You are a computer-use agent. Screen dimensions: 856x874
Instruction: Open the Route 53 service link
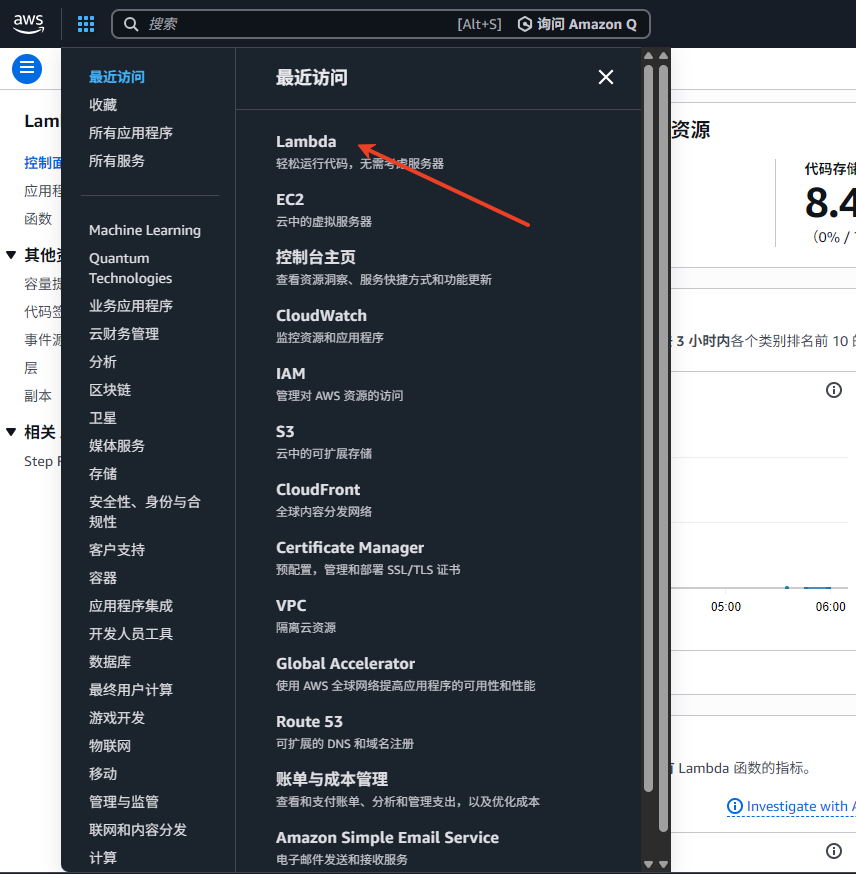point(309,721)
